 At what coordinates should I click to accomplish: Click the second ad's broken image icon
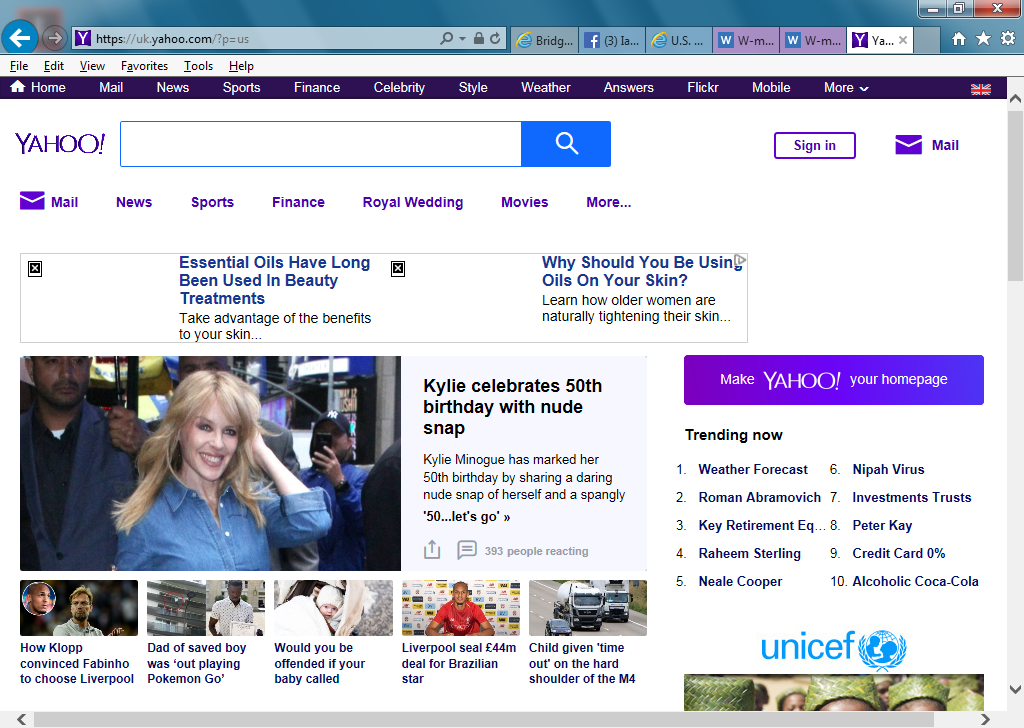pos(398,268)
